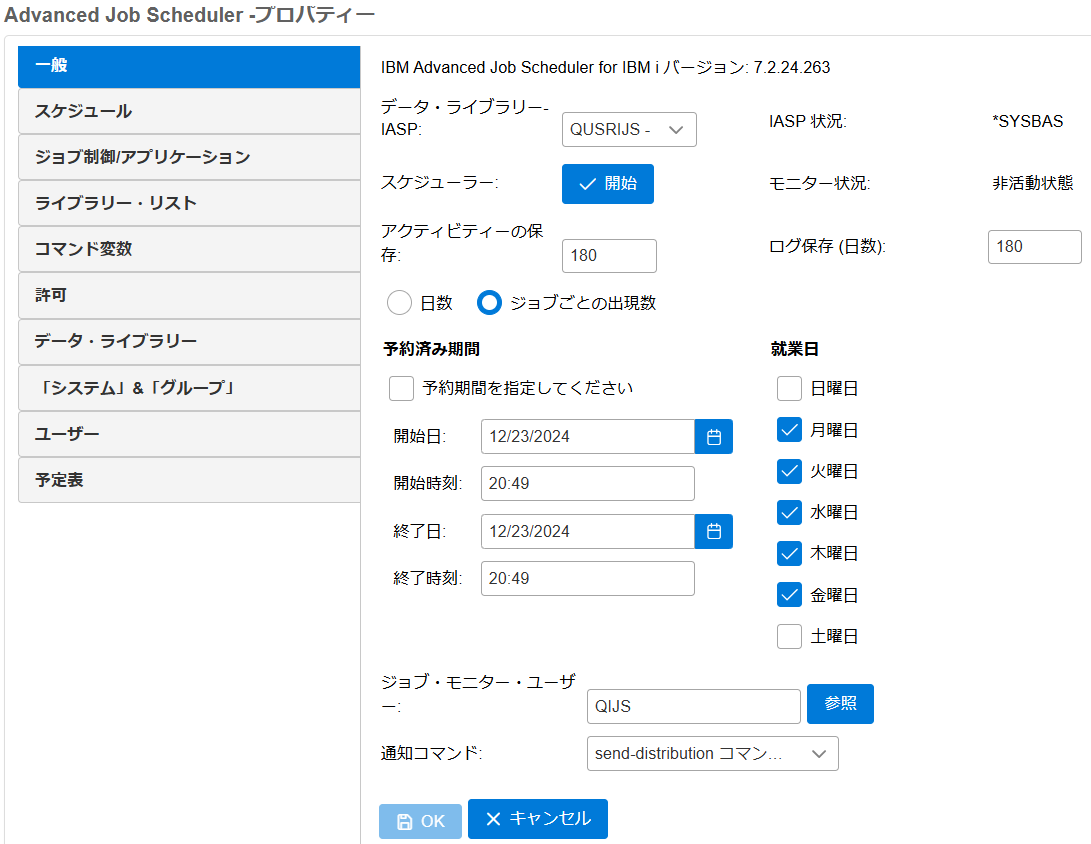Expand the 通知コマンド dropdown

[712, 754]
